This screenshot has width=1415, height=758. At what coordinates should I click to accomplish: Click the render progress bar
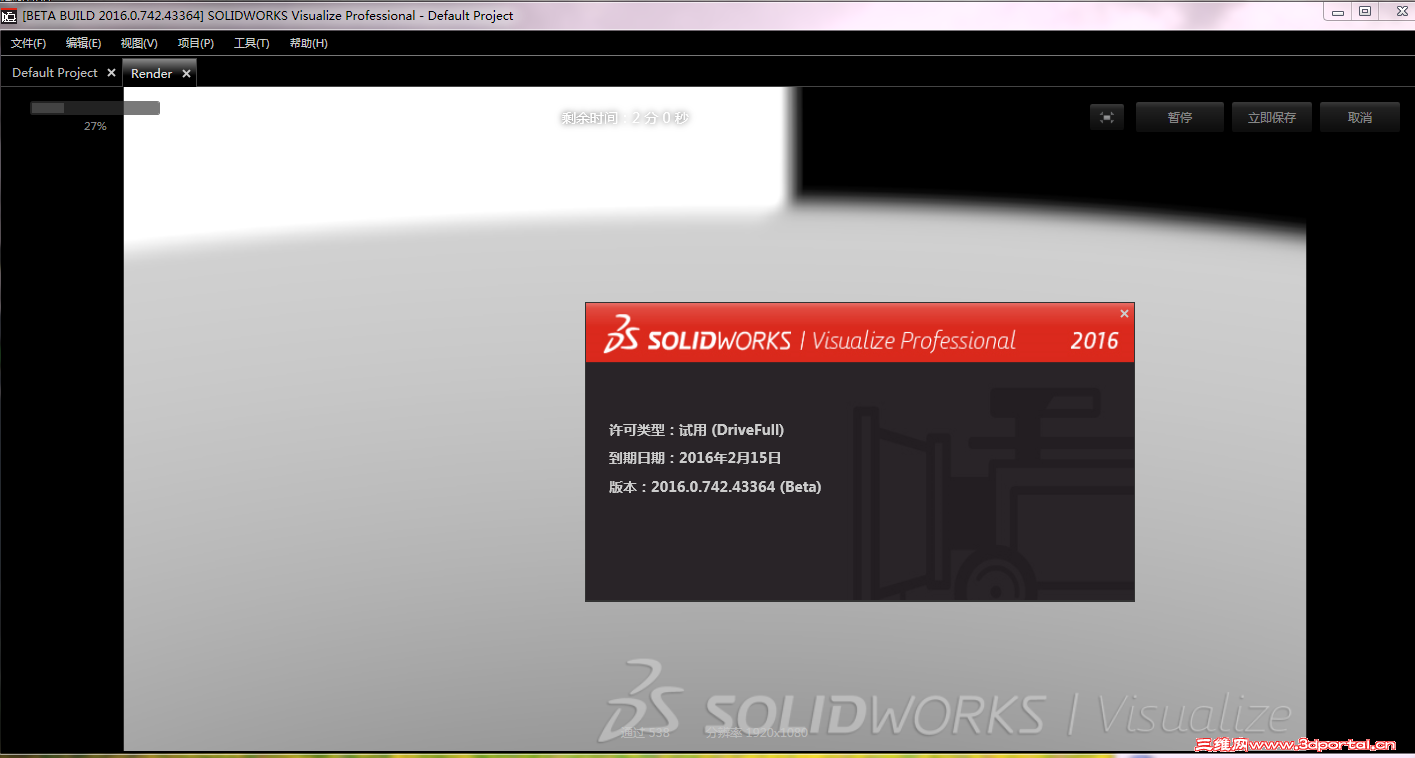(95, 108)
